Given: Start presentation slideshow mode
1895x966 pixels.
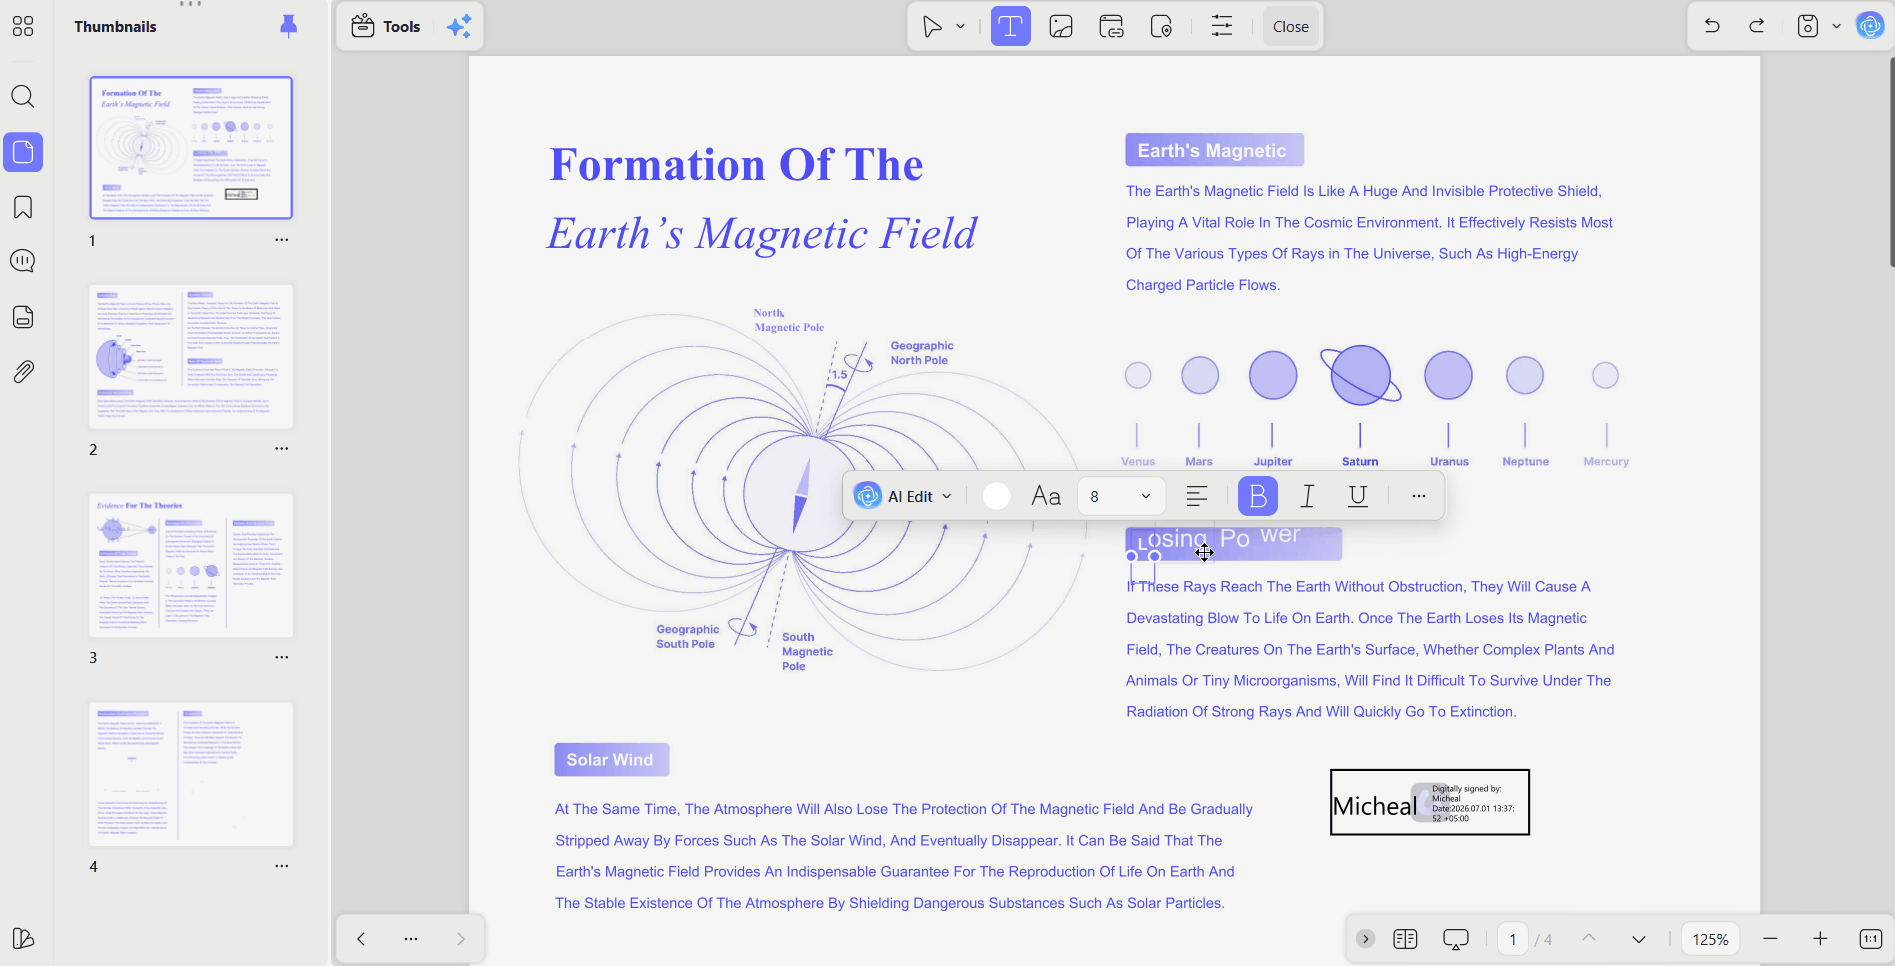Looking at the screenshot, I should (1455, 939).
